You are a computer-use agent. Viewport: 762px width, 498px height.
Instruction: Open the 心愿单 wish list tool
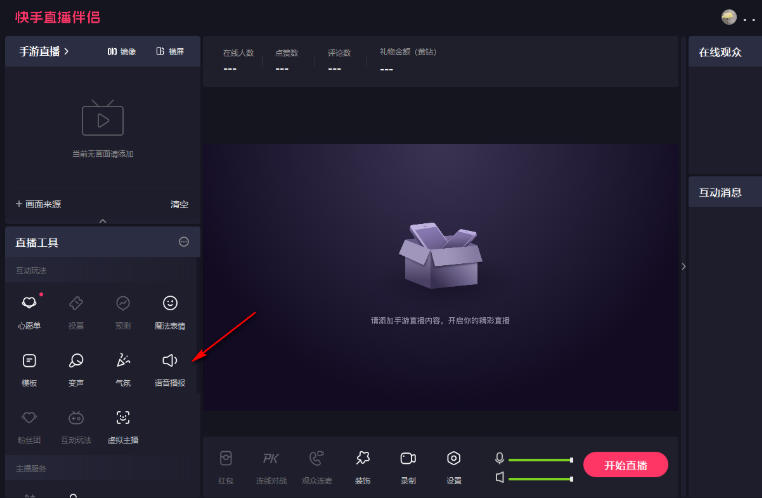tap(30, 303)
